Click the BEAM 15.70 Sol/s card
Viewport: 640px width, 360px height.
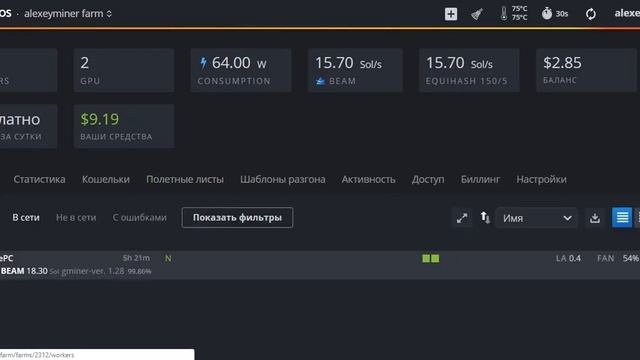pos(355,70)
